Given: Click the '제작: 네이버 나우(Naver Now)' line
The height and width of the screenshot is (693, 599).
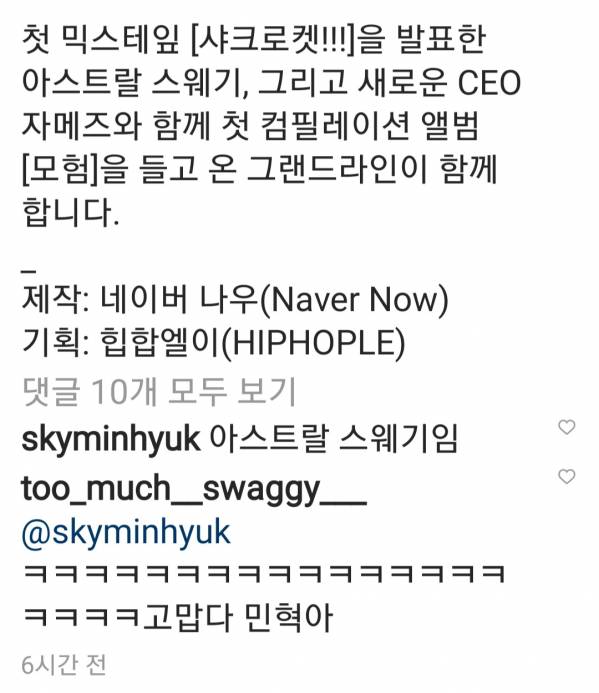Looking at the screenshot, I should coord(235,300).
